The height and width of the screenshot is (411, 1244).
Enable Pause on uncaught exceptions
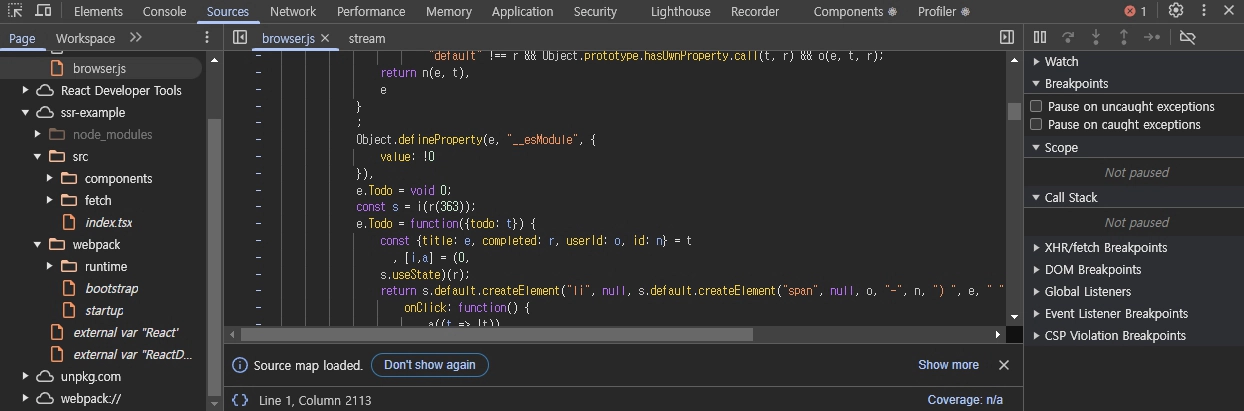pos(1036,106)
